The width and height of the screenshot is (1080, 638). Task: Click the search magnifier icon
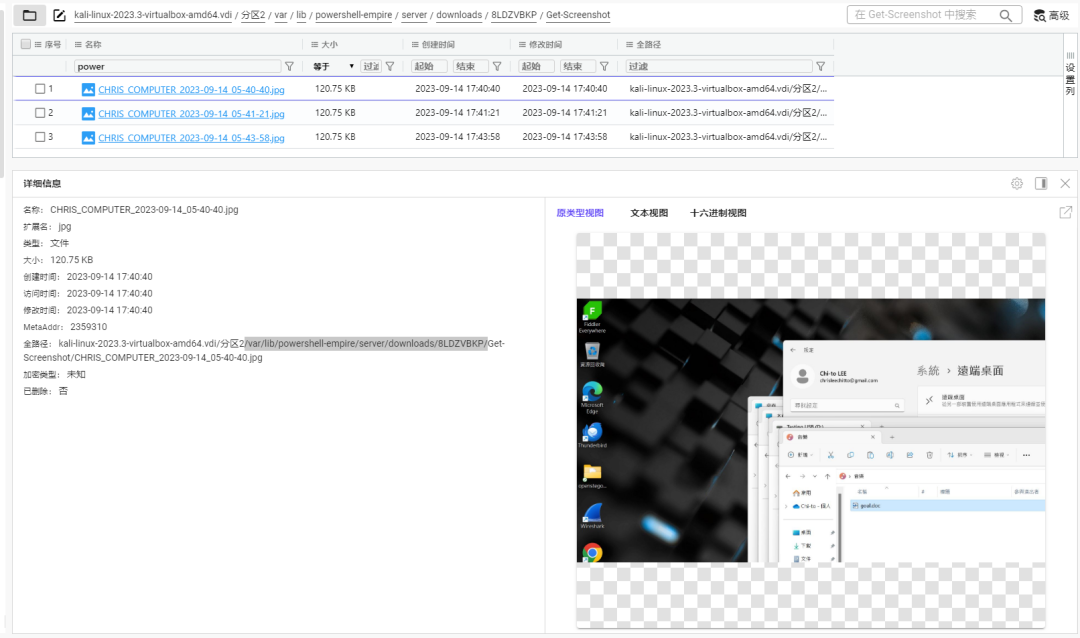[x=1006, y=15]
